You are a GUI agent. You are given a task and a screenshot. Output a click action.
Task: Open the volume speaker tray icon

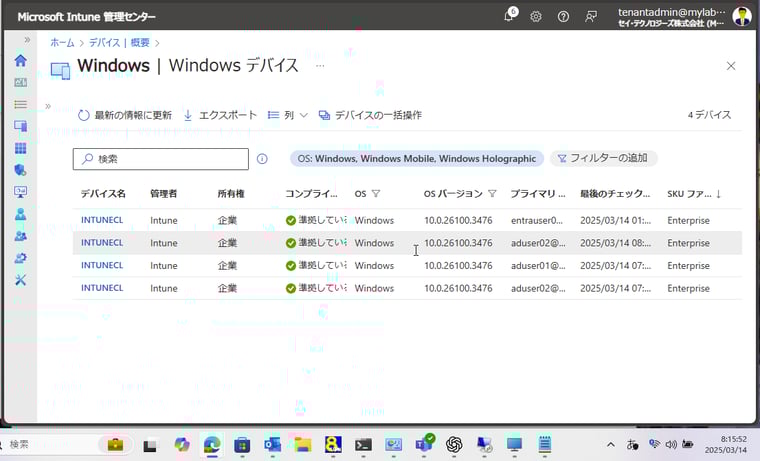[x=671, y=445]
